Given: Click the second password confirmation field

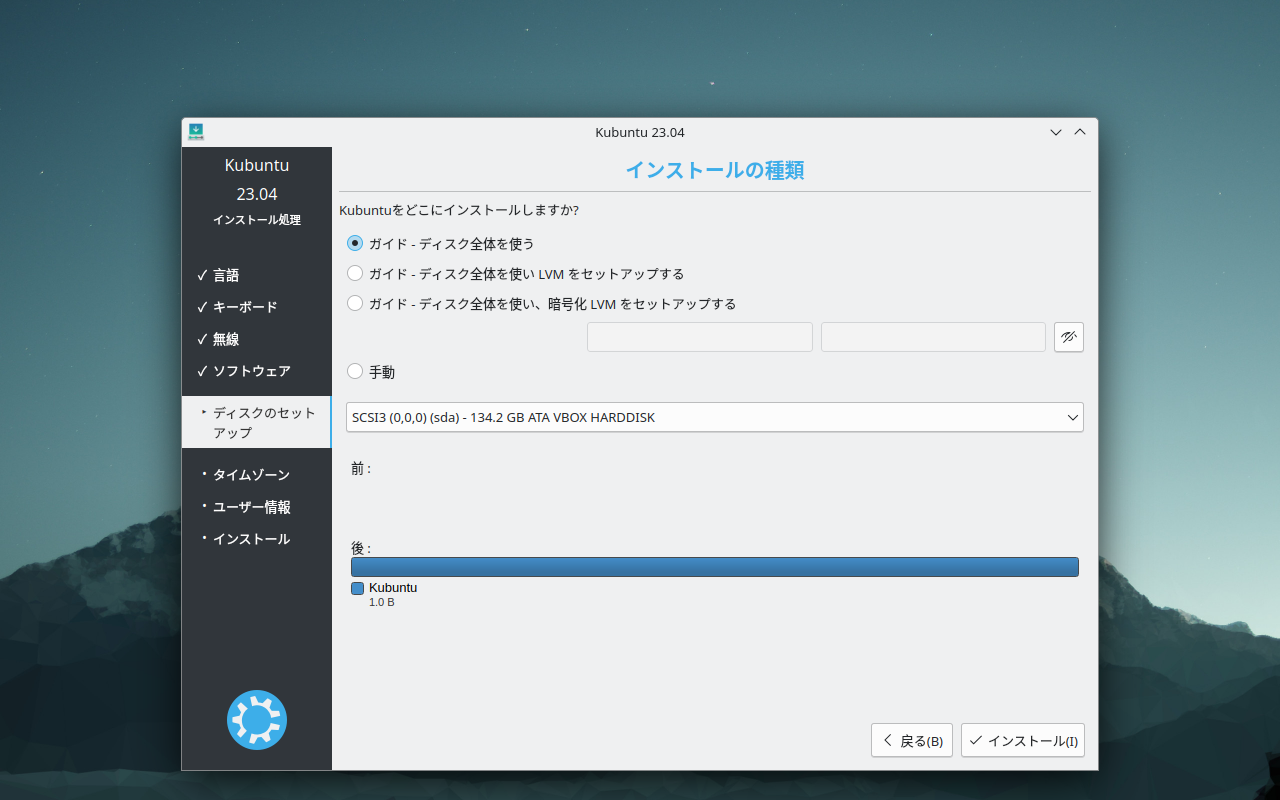Looking at the screenshot, I should point(933,337).
